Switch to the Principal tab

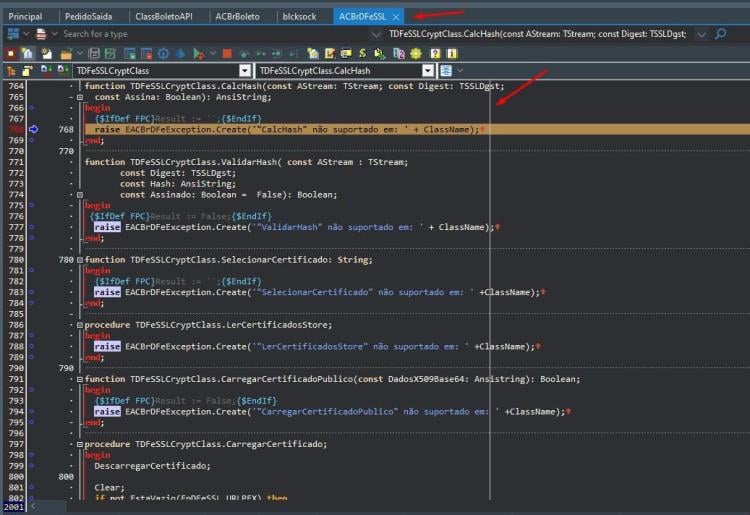coord(25,16)
